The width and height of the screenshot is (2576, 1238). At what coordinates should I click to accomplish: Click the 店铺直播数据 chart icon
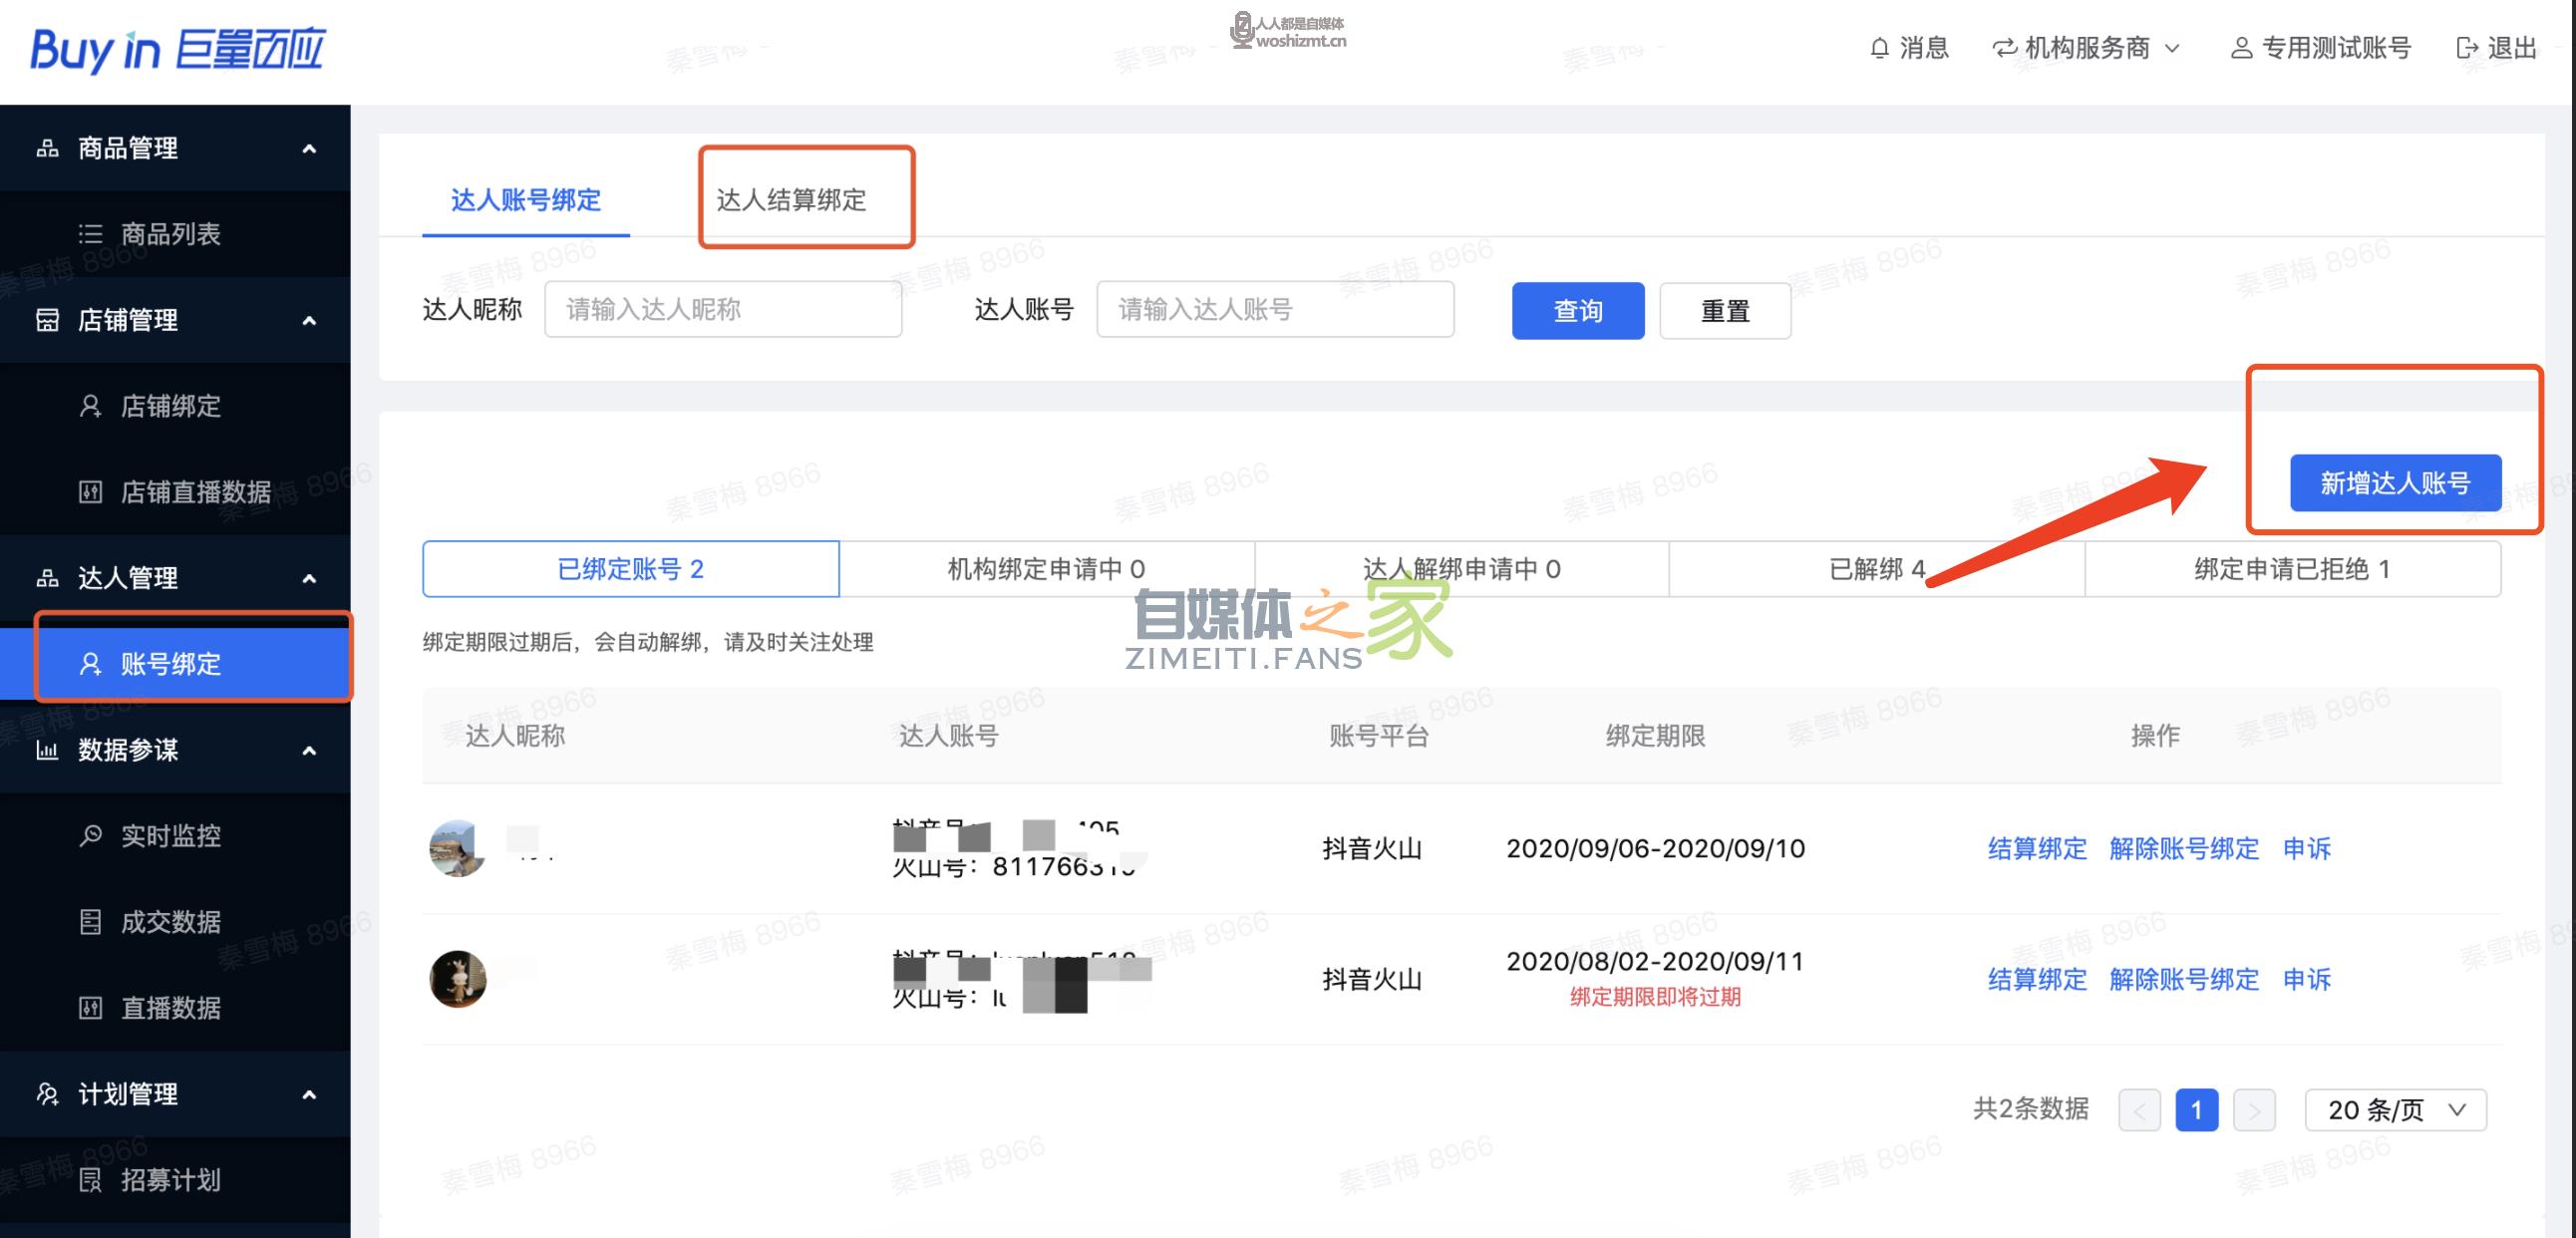90,492
